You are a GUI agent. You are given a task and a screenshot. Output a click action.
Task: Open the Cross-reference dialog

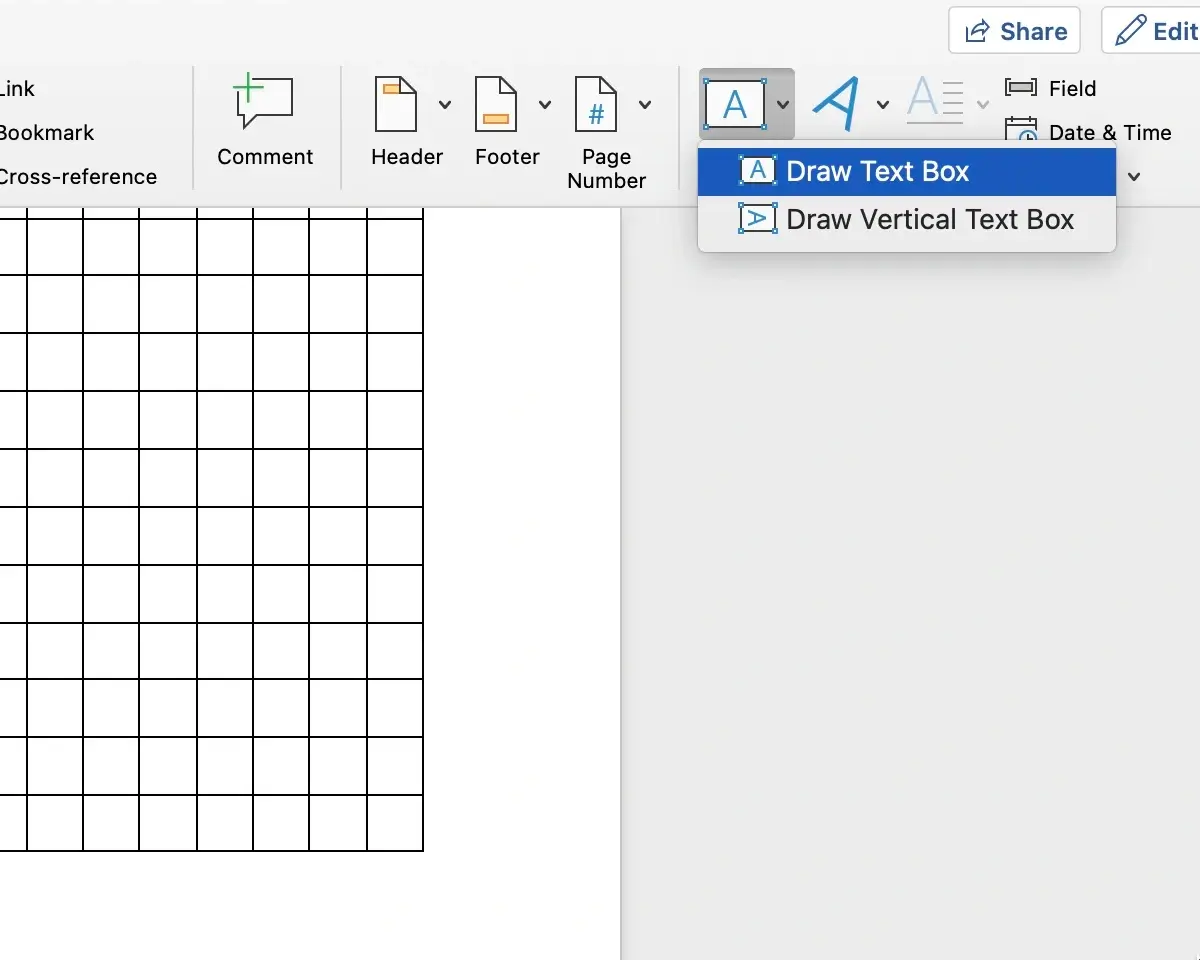[x=78, y=176]
